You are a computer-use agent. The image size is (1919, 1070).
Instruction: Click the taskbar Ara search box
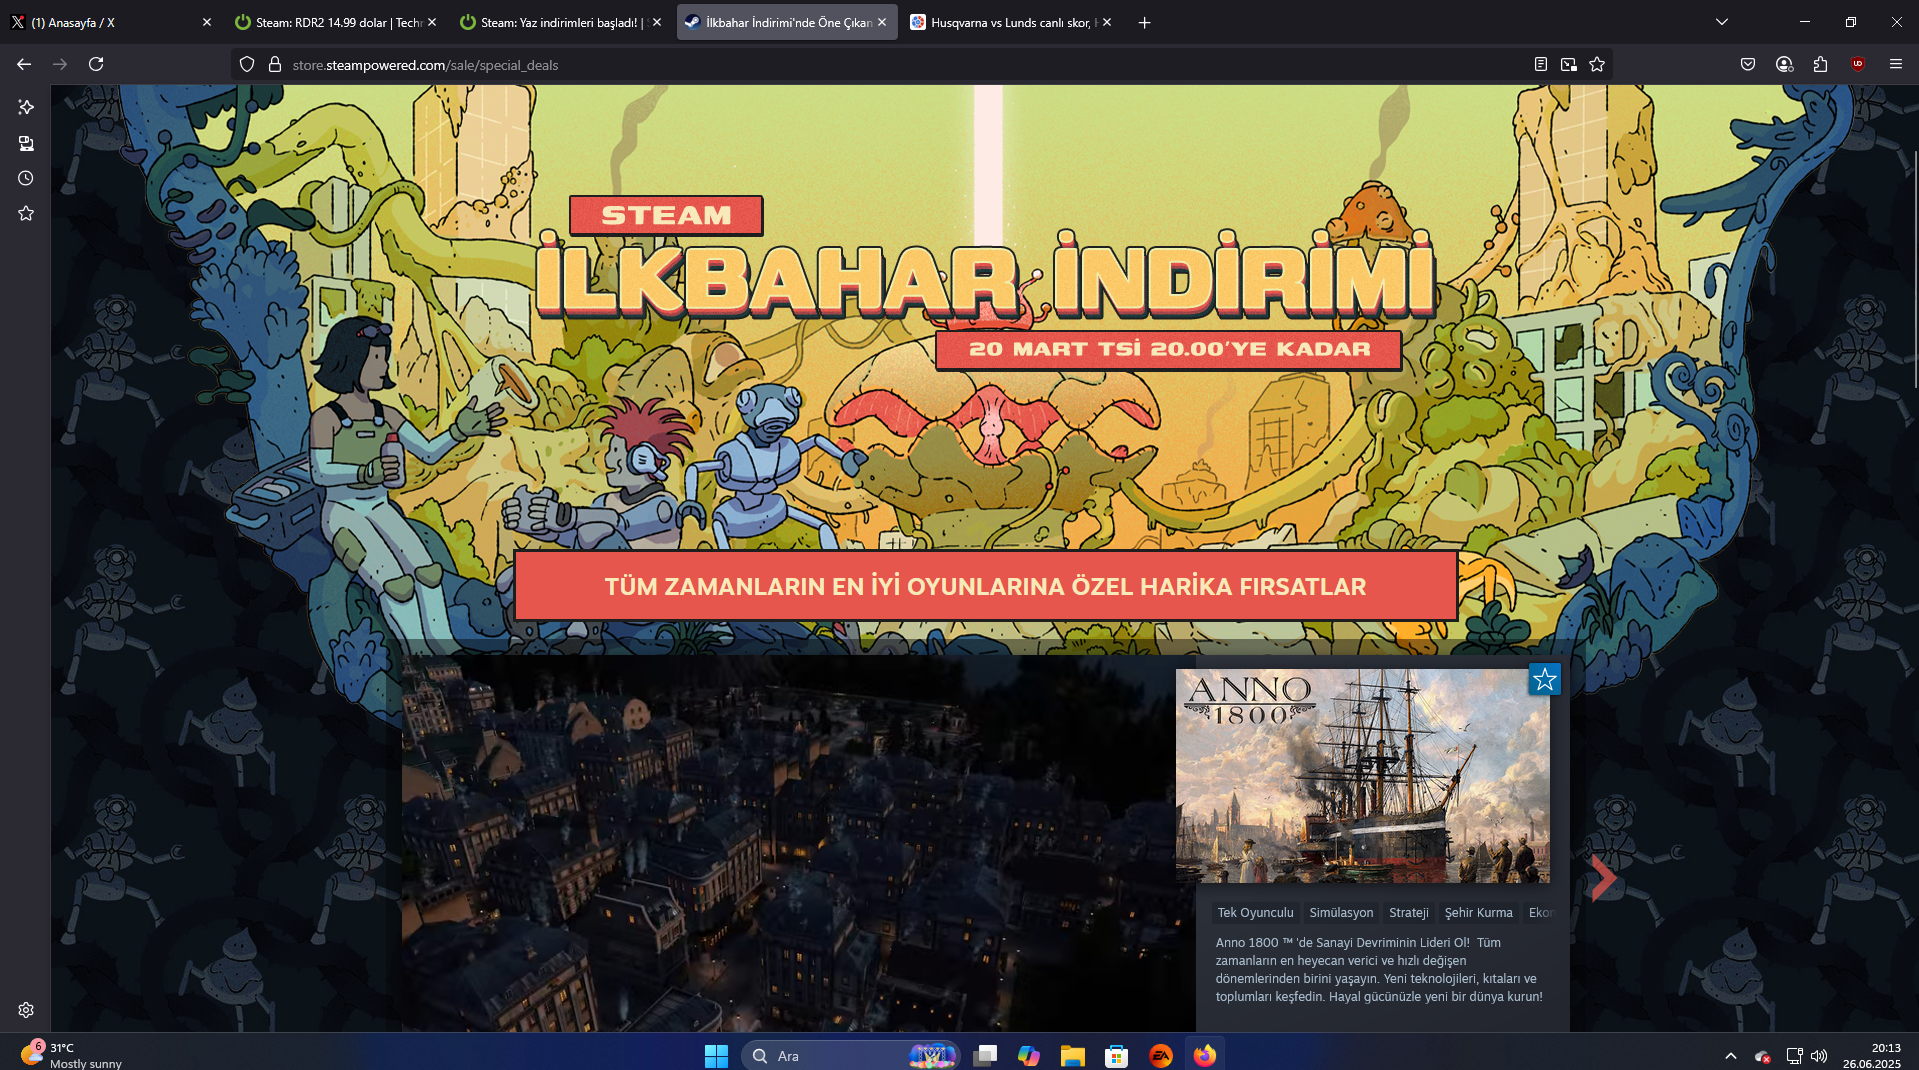851,1056
